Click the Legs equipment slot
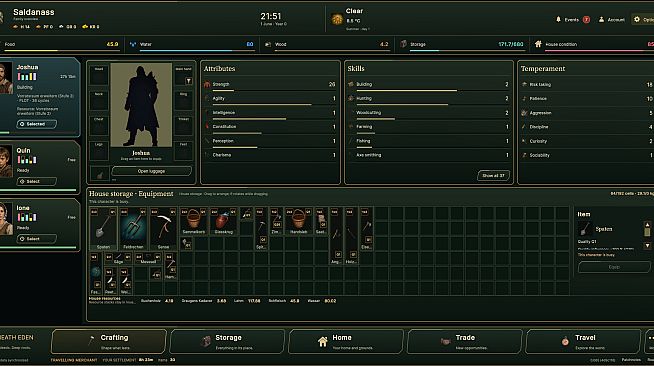The image size is (654, 366). pos(99,150)
